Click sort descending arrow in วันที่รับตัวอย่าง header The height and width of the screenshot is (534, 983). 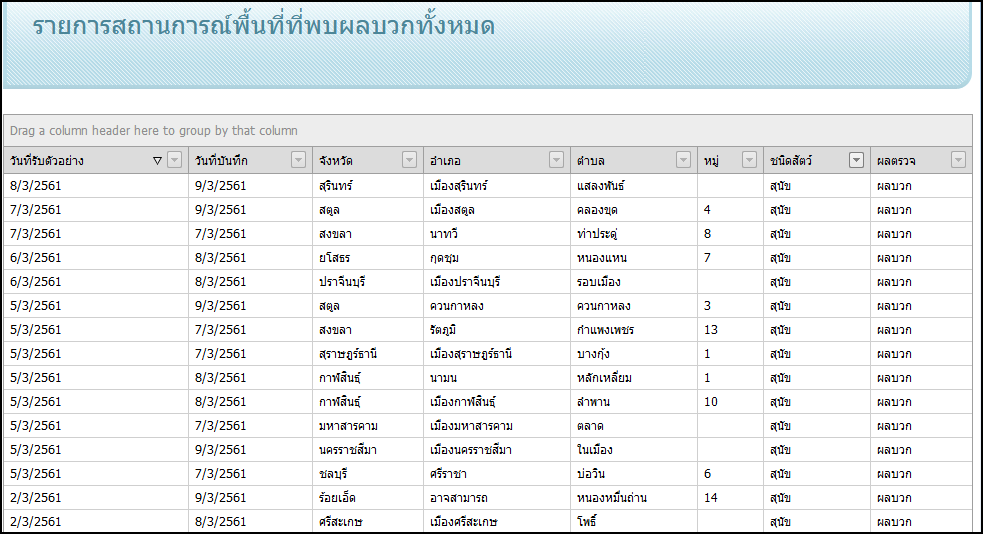coord(157,160)
